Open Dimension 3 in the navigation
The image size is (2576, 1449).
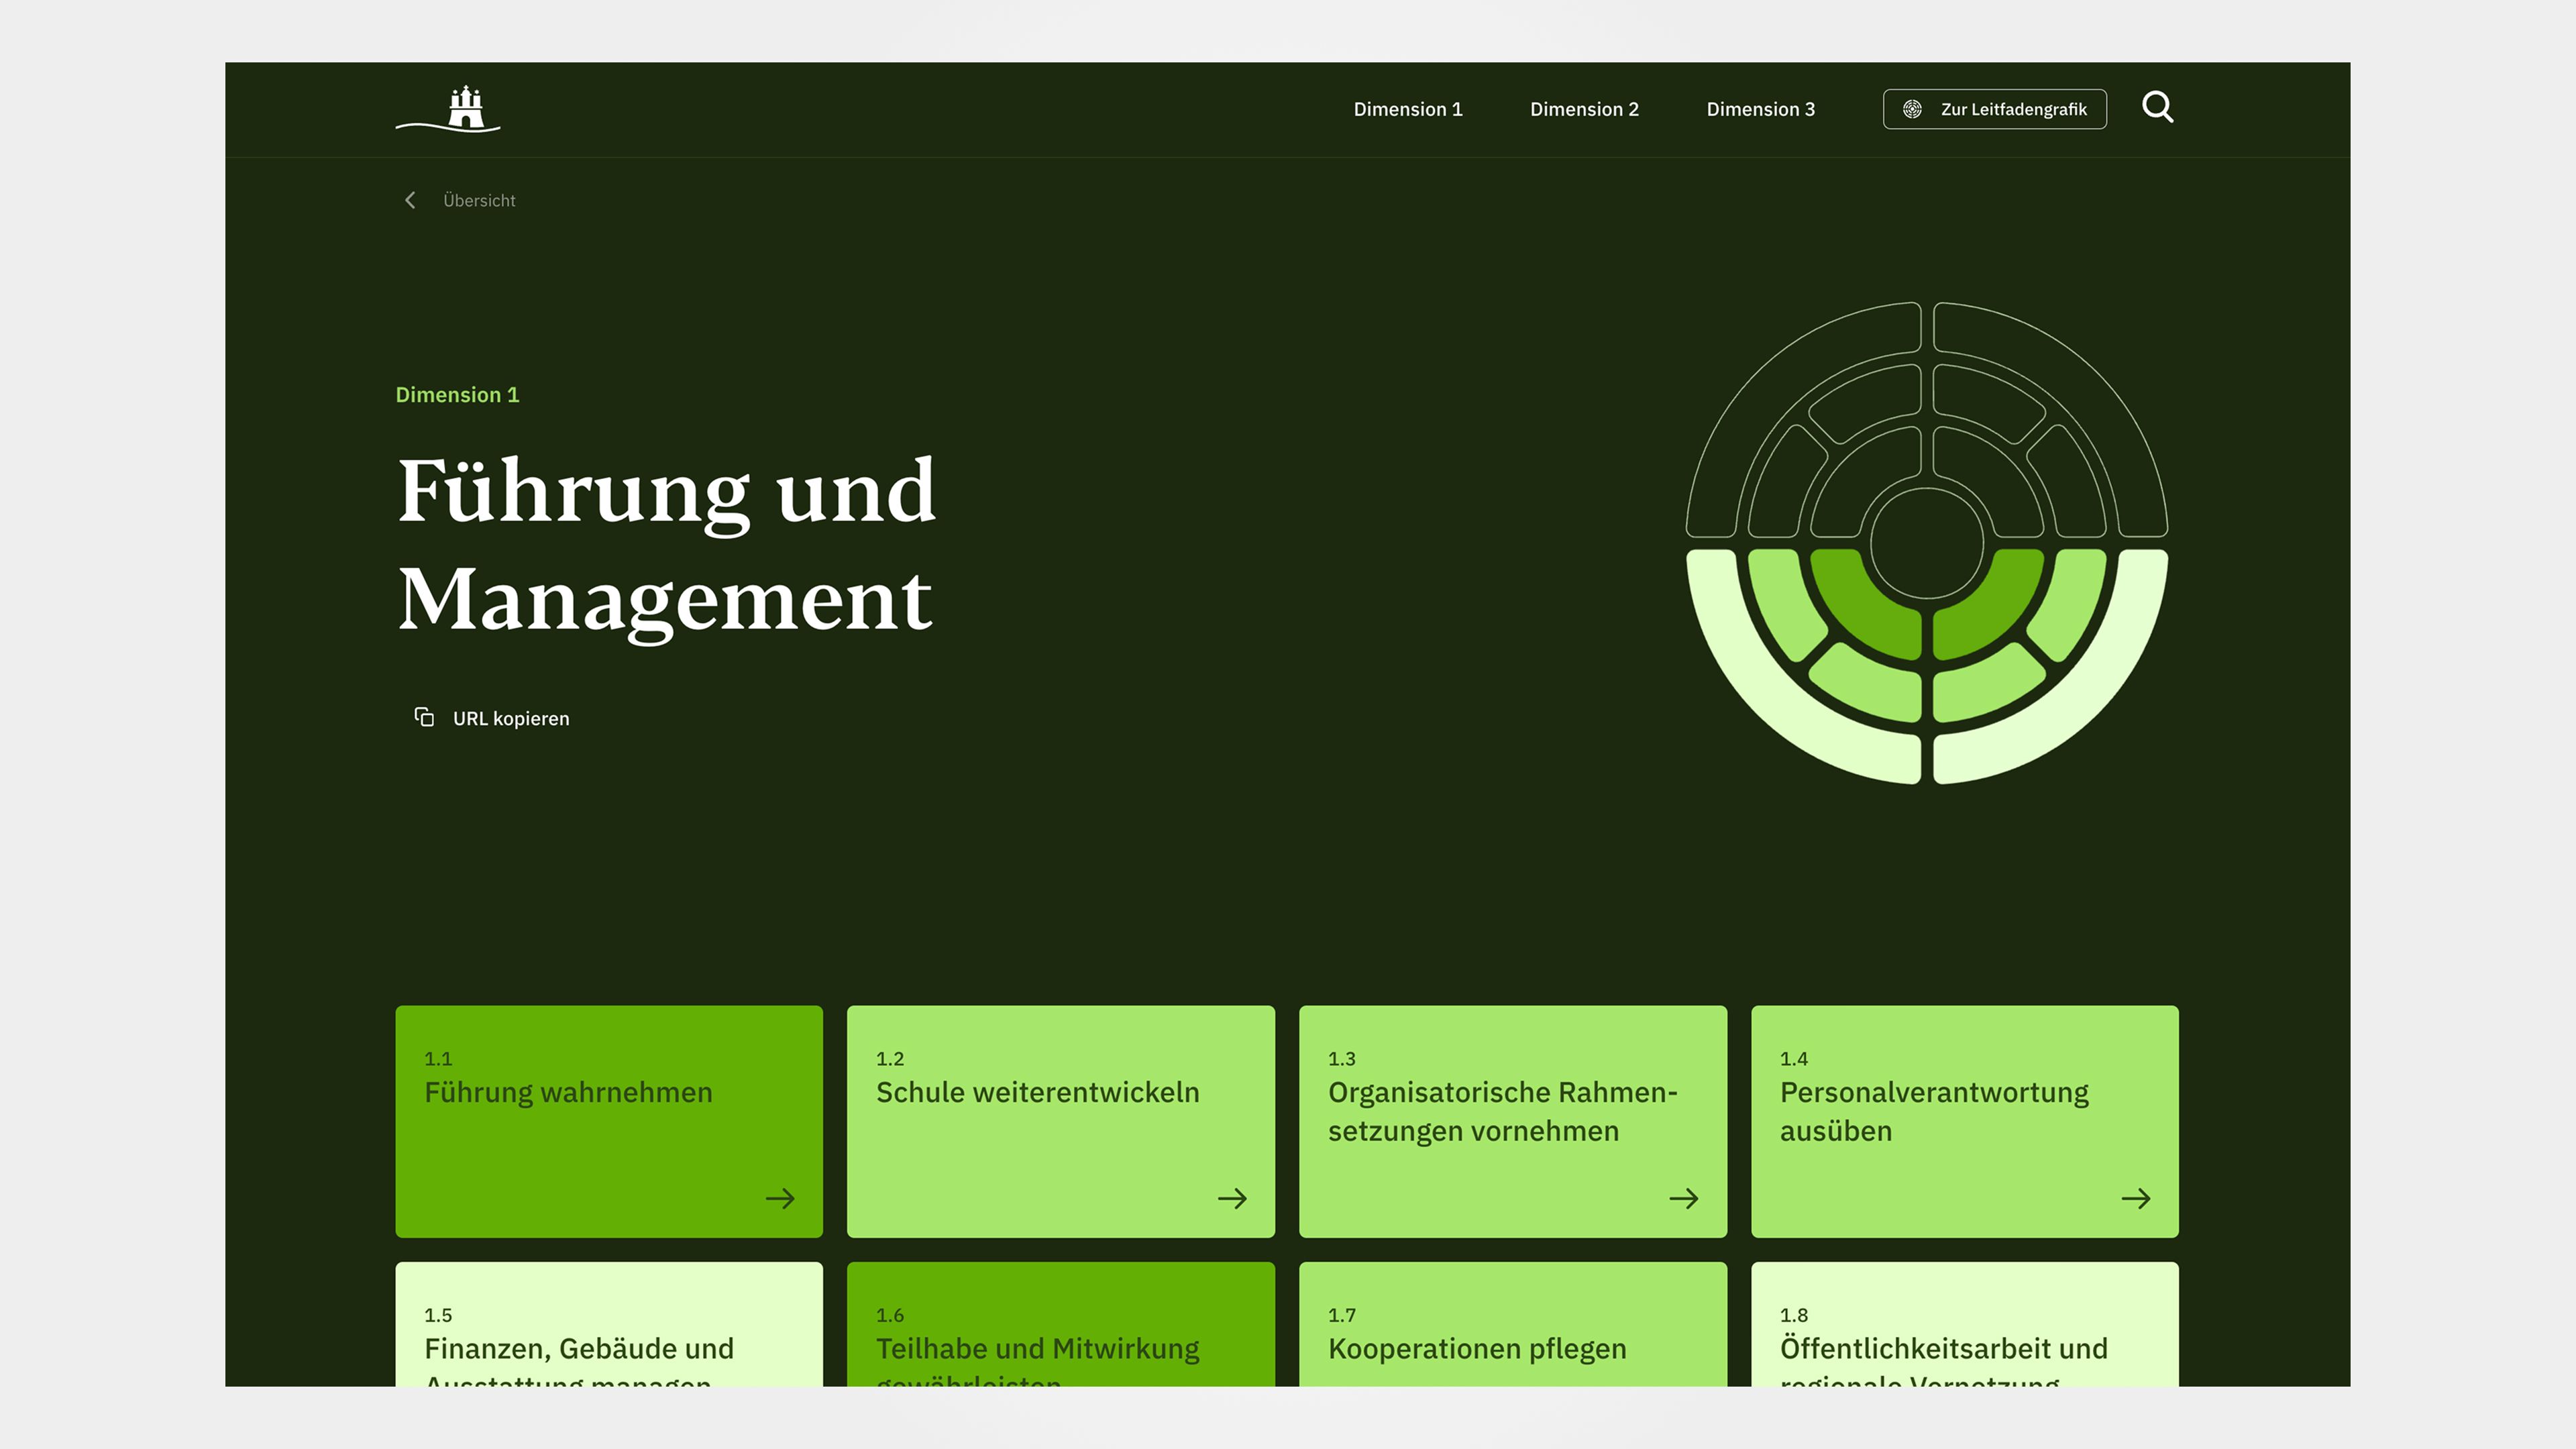pyautogui.click(x=1760, y=109)
